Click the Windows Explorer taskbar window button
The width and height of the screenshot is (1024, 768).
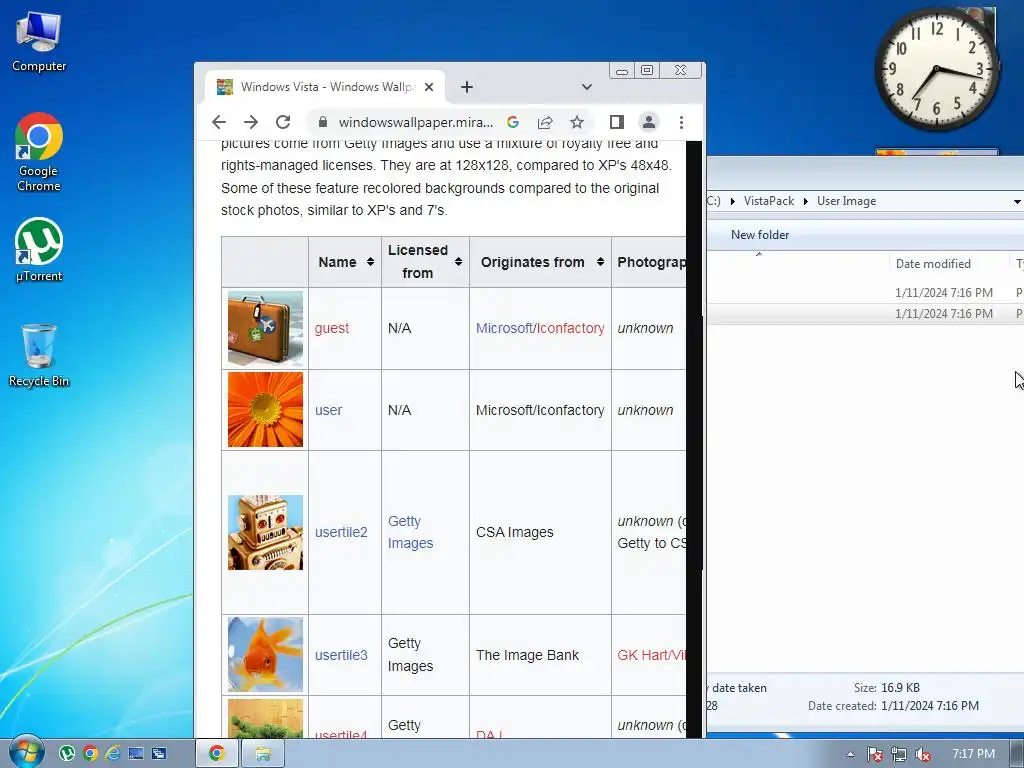pos(263,754)
